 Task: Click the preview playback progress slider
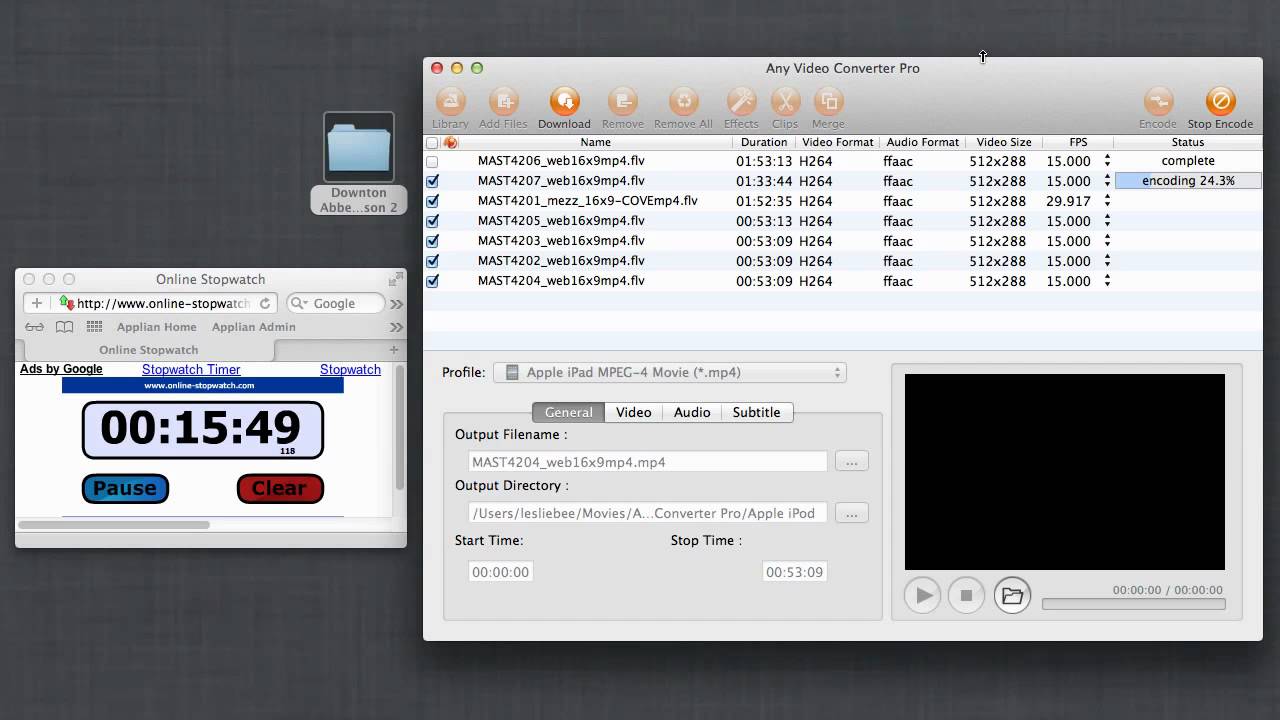[1133, 604]
